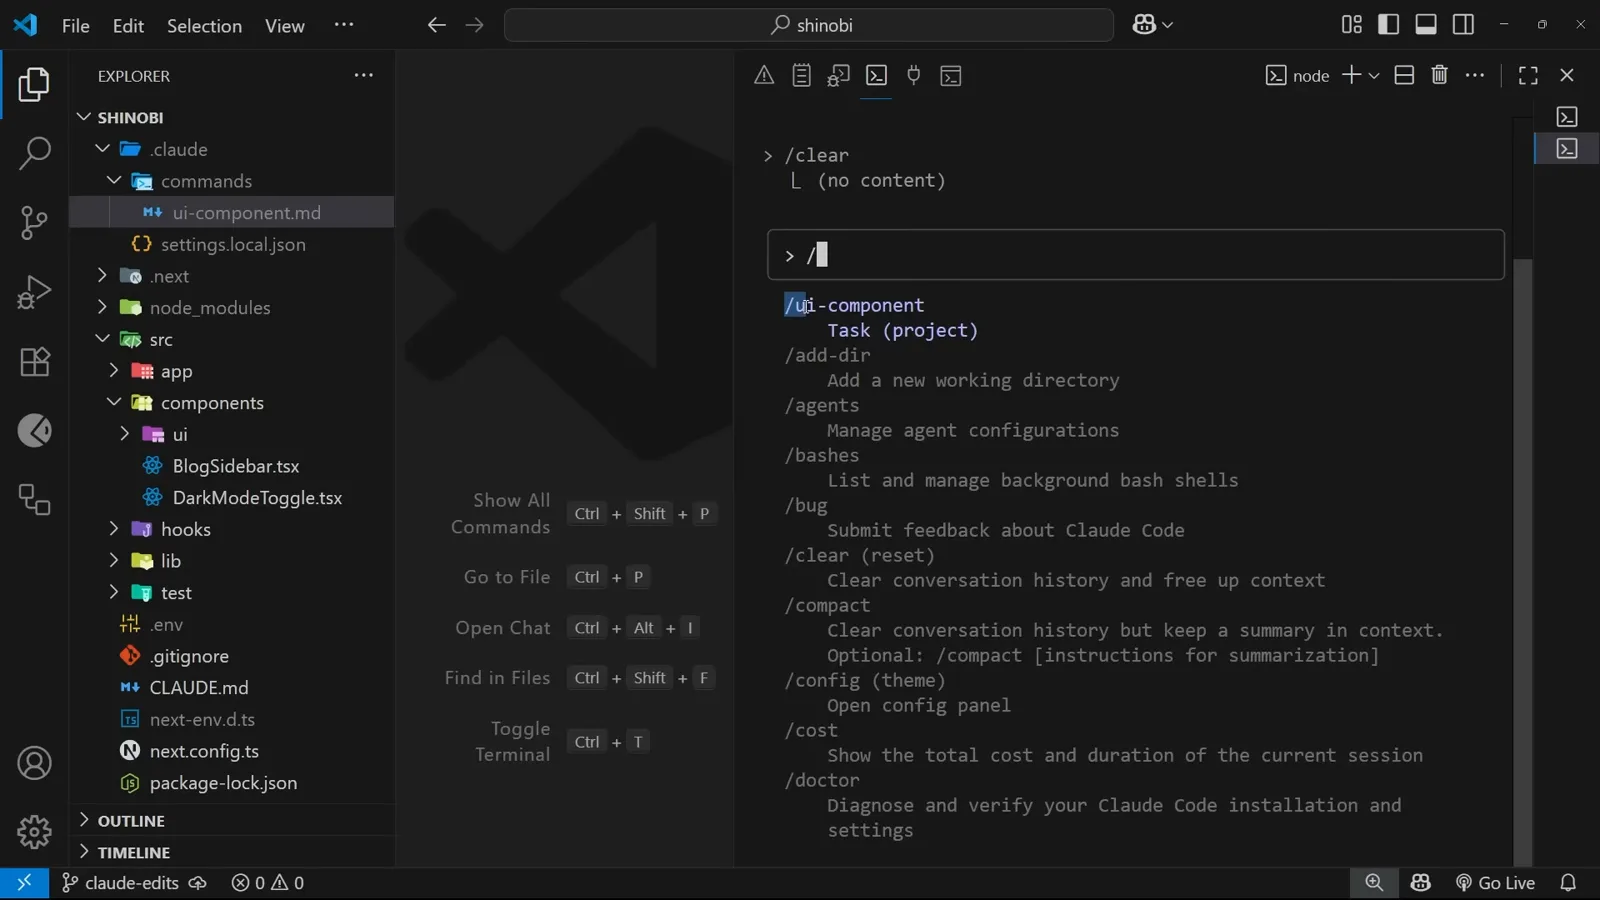Open Explorer views and more actions ellipsis
1600x900 pixels.
(364, 75)
